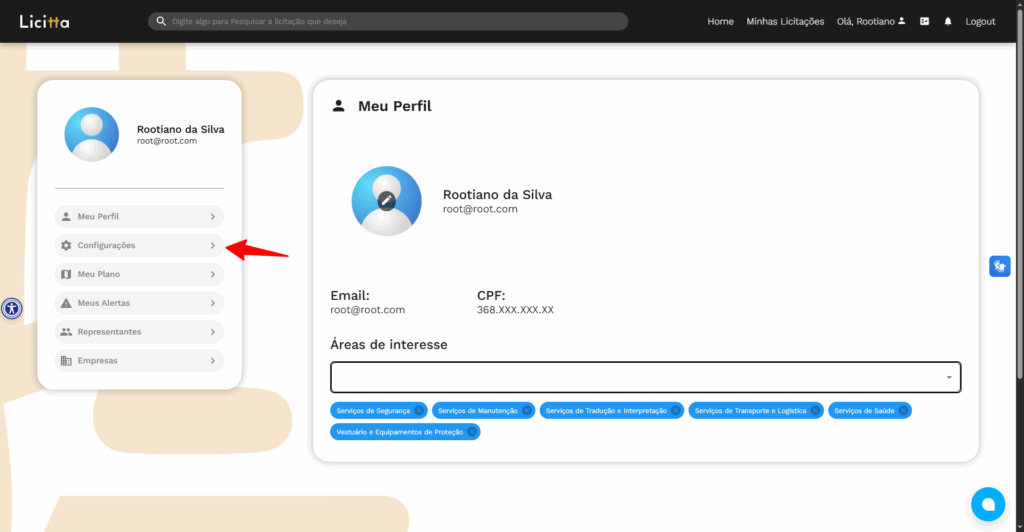Open notifications bell
The height and width of the screenshot is (532, 1024).
coord(948,22)
